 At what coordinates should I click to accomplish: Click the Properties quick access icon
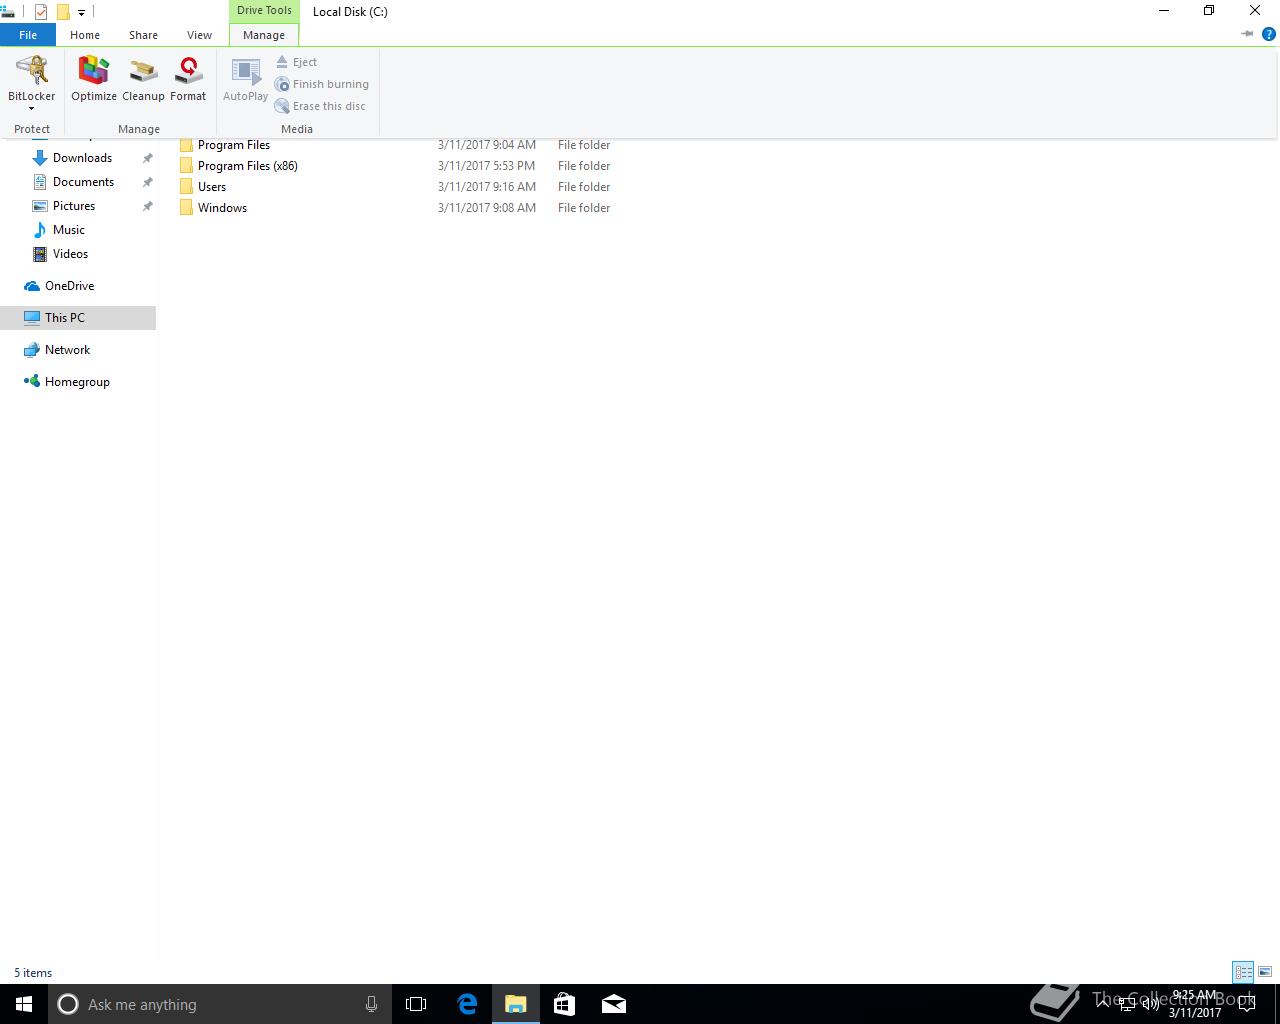[41, 12]
